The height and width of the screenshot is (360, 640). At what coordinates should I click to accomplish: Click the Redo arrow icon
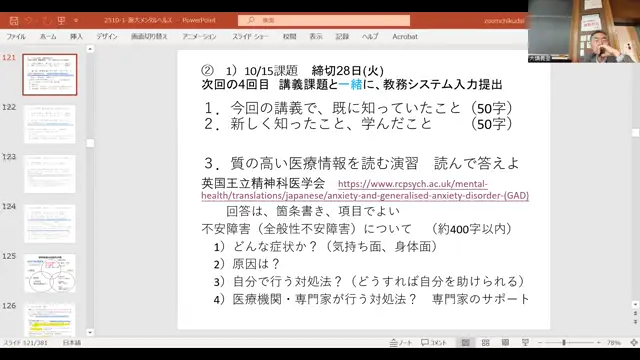coord(46,20)
